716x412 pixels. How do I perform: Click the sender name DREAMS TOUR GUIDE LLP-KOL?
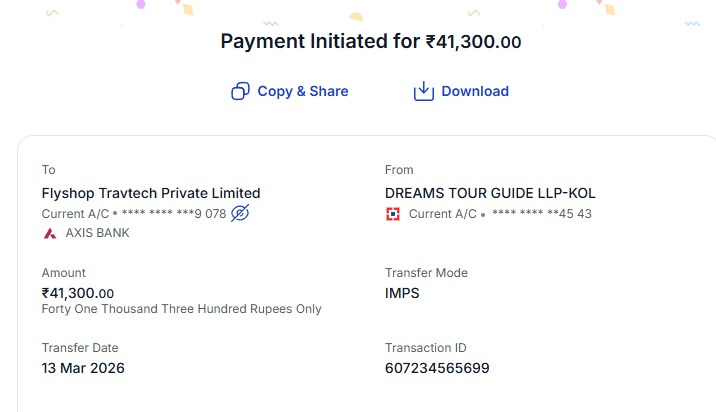pyautogui.click(x=490, y=193)
